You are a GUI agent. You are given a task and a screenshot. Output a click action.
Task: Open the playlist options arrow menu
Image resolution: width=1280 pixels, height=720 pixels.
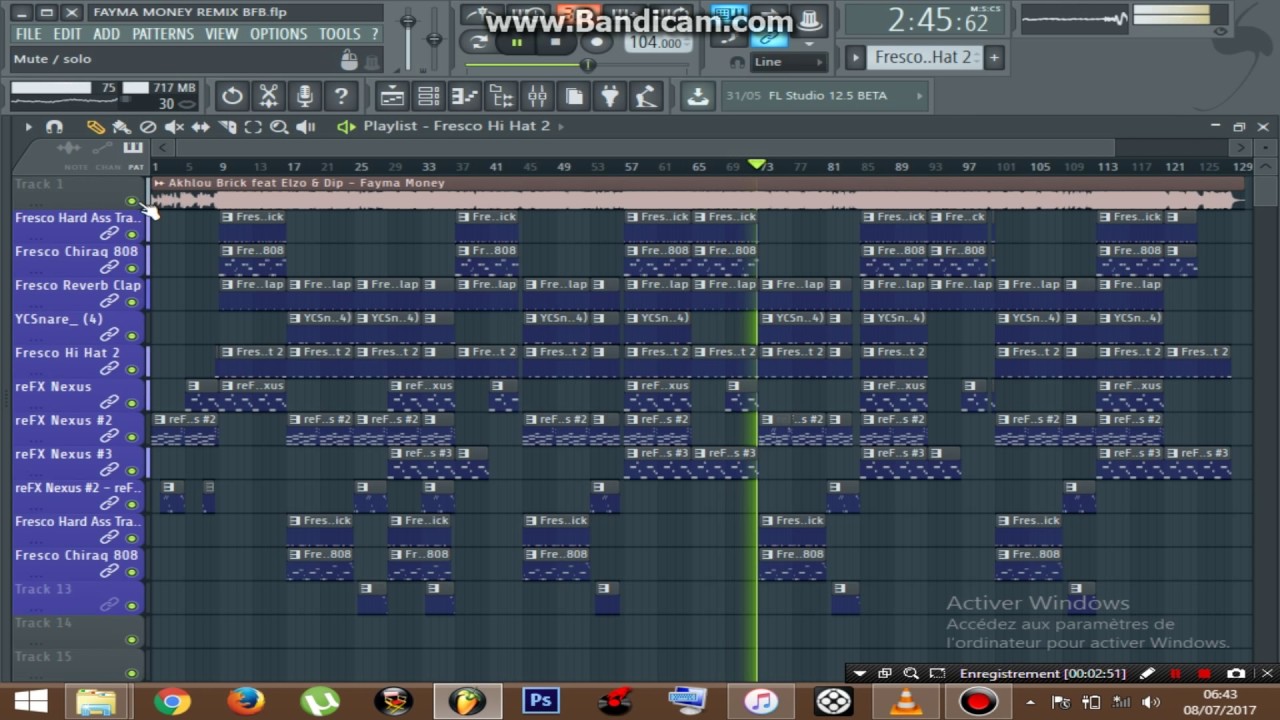coord(28,127)
